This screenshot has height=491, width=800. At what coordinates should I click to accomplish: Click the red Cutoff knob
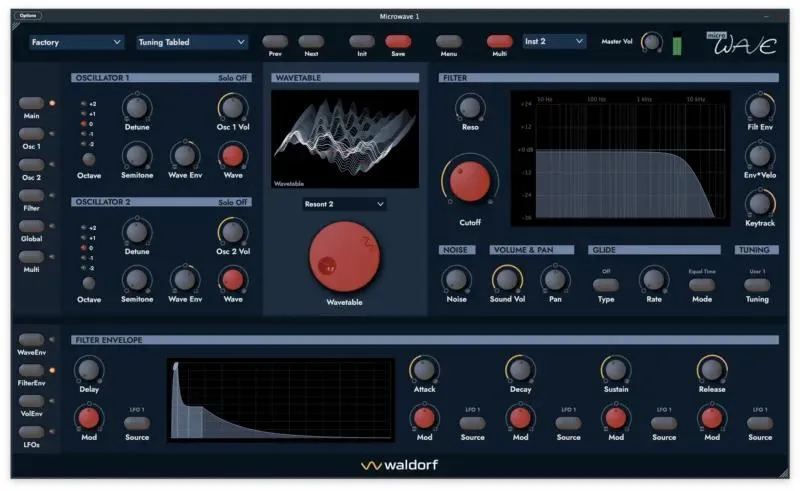(x=469, y=181)
